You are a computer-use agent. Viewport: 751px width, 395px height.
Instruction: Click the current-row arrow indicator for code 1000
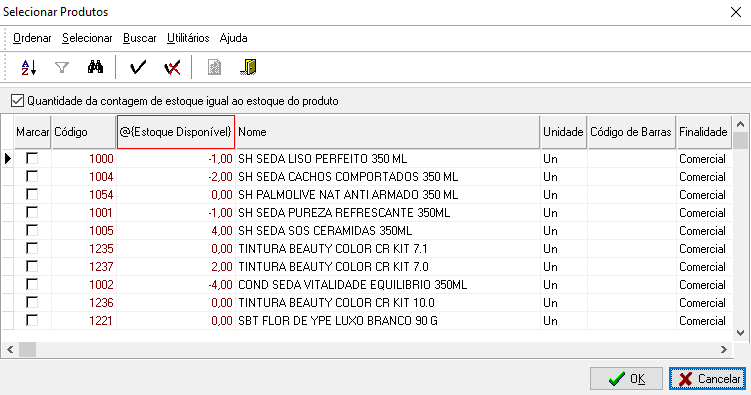8,158
